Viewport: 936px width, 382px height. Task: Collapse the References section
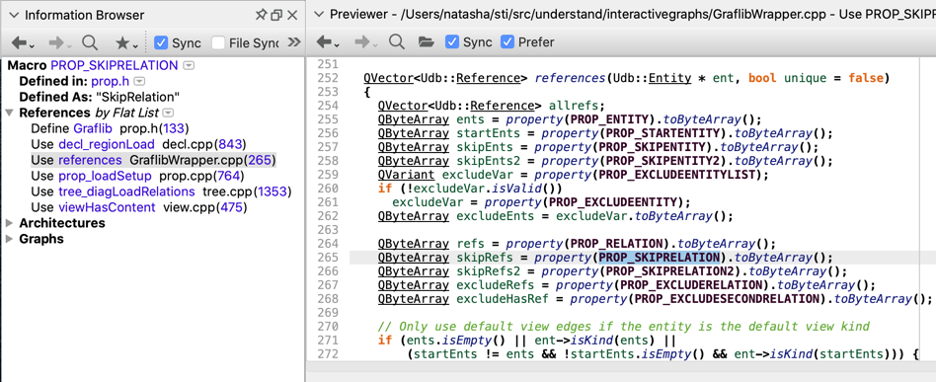pyautogui.click(x=10, y=113)
